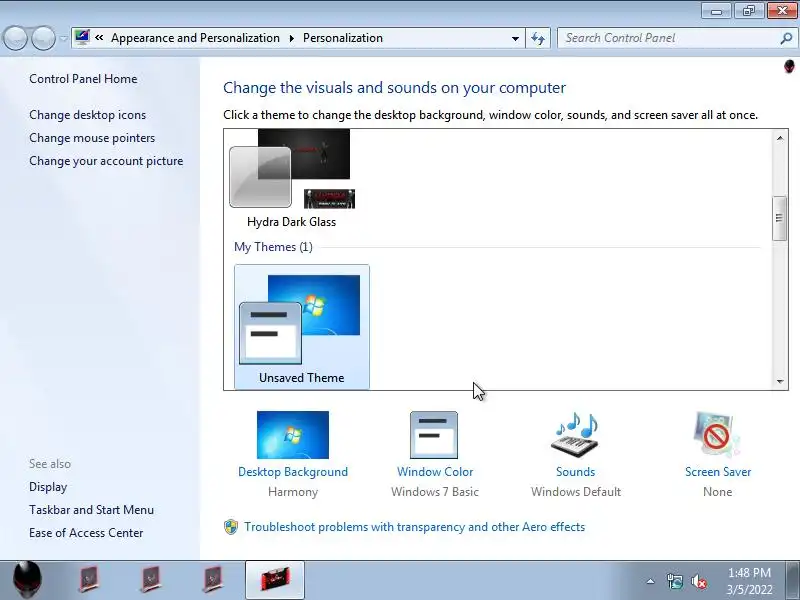Click the network tray icon
800x600 pixels.
click(674, 581)
